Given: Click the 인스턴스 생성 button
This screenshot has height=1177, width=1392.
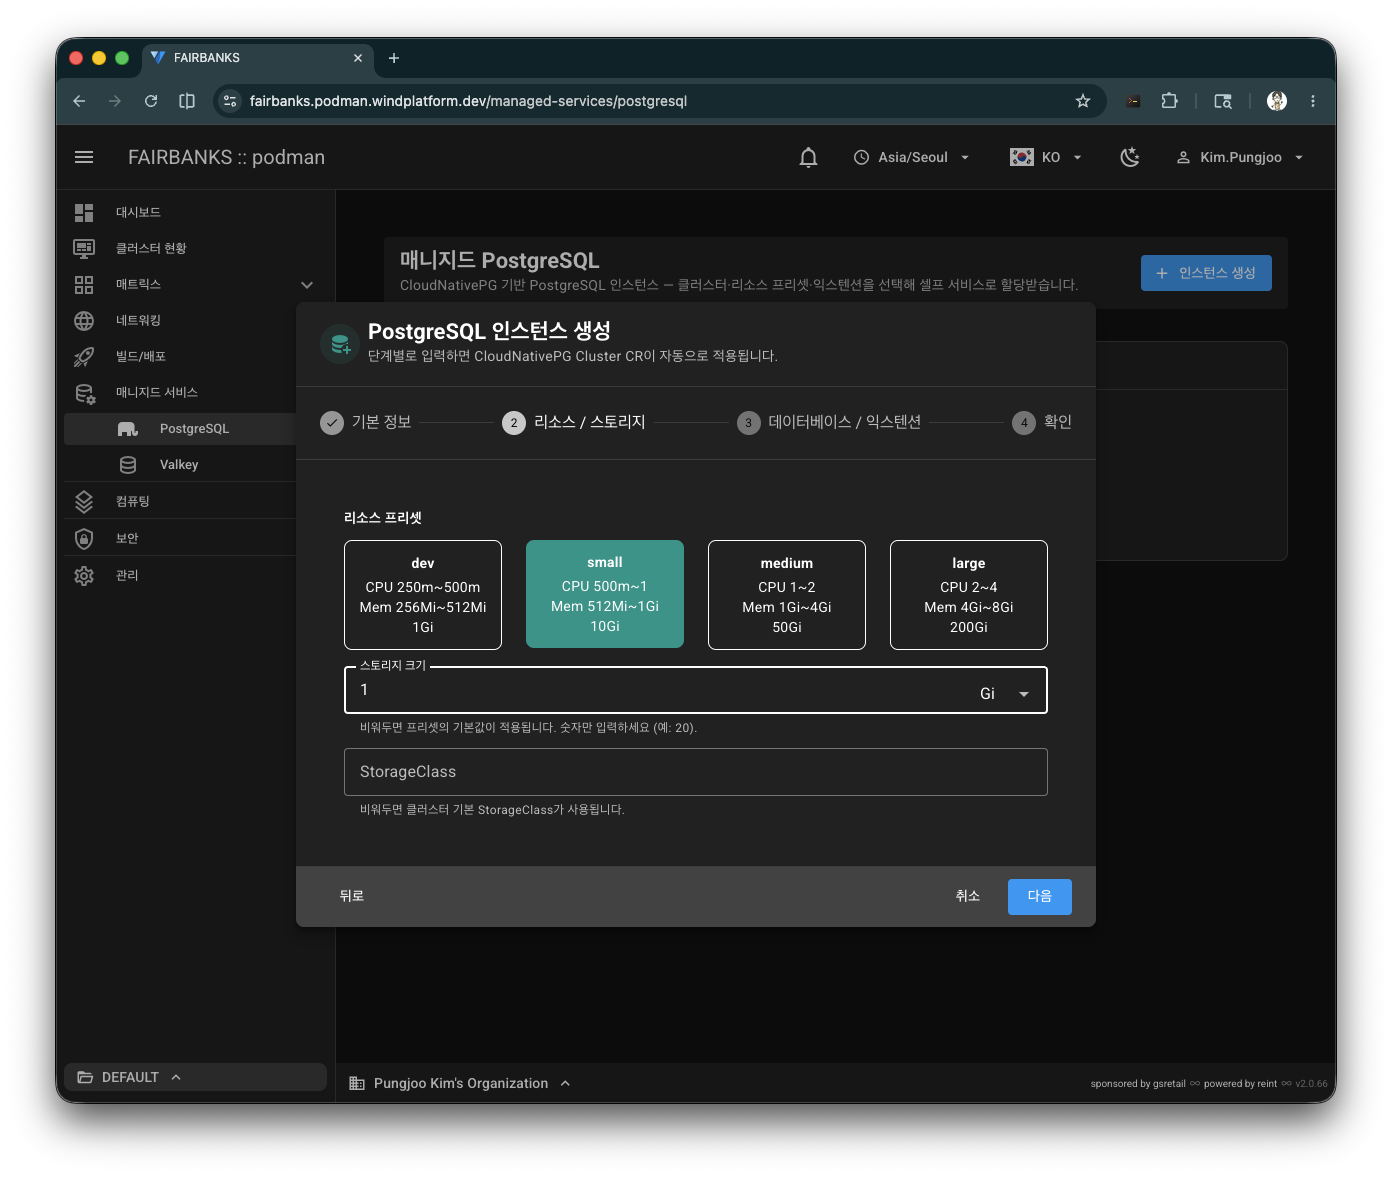Looking at the screenshot, I should [x=1206, y=273].
